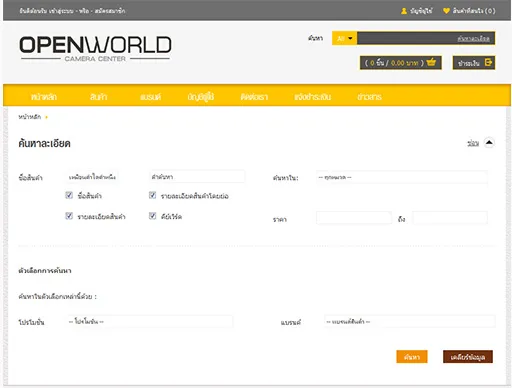Screen dimensions: 512x388
Task: Click the ค้นหาละเอียด link in search bar
Action: coord(473,39)
